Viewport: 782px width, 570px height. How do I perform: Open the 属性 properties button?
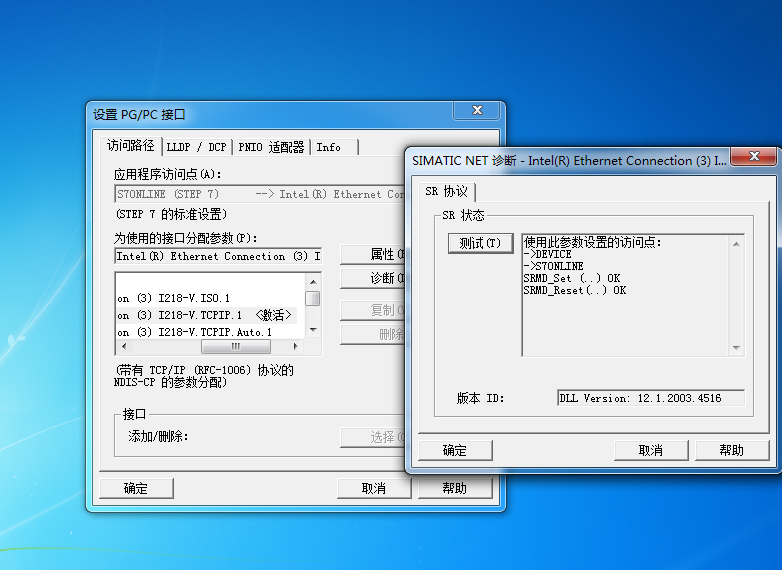(x=373, y=254)
